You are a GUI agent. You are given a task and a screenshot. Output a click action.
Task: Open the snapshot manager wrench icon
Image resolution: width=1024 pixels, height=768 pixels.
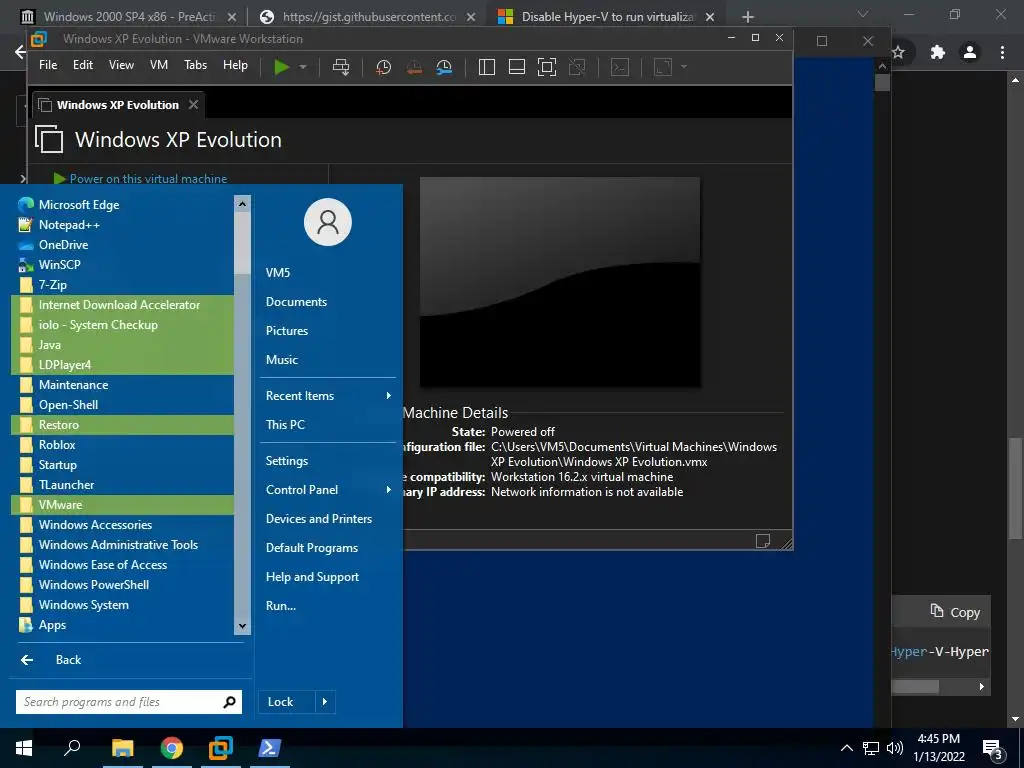coord(444,67)
